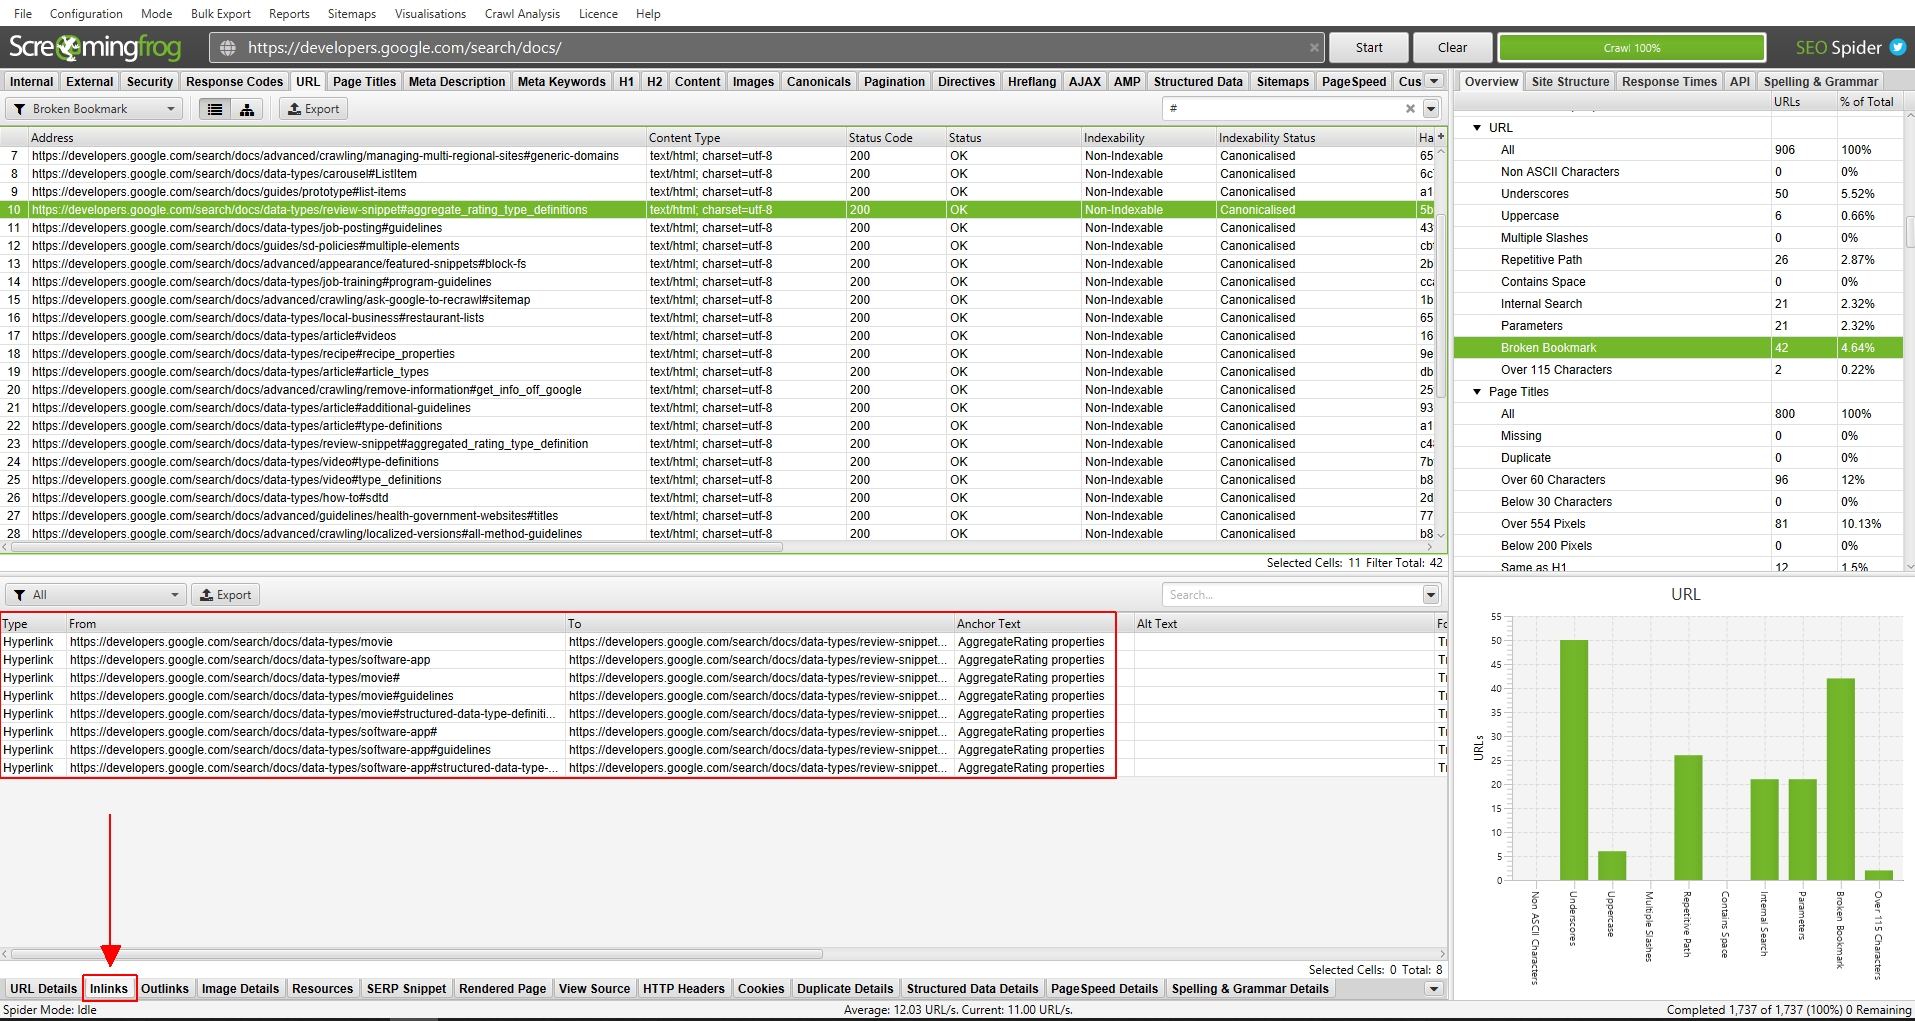This screenshot has height=1021, width=1915.
Task: Show more top tabs via overflow arrow
Action: 1434,81
